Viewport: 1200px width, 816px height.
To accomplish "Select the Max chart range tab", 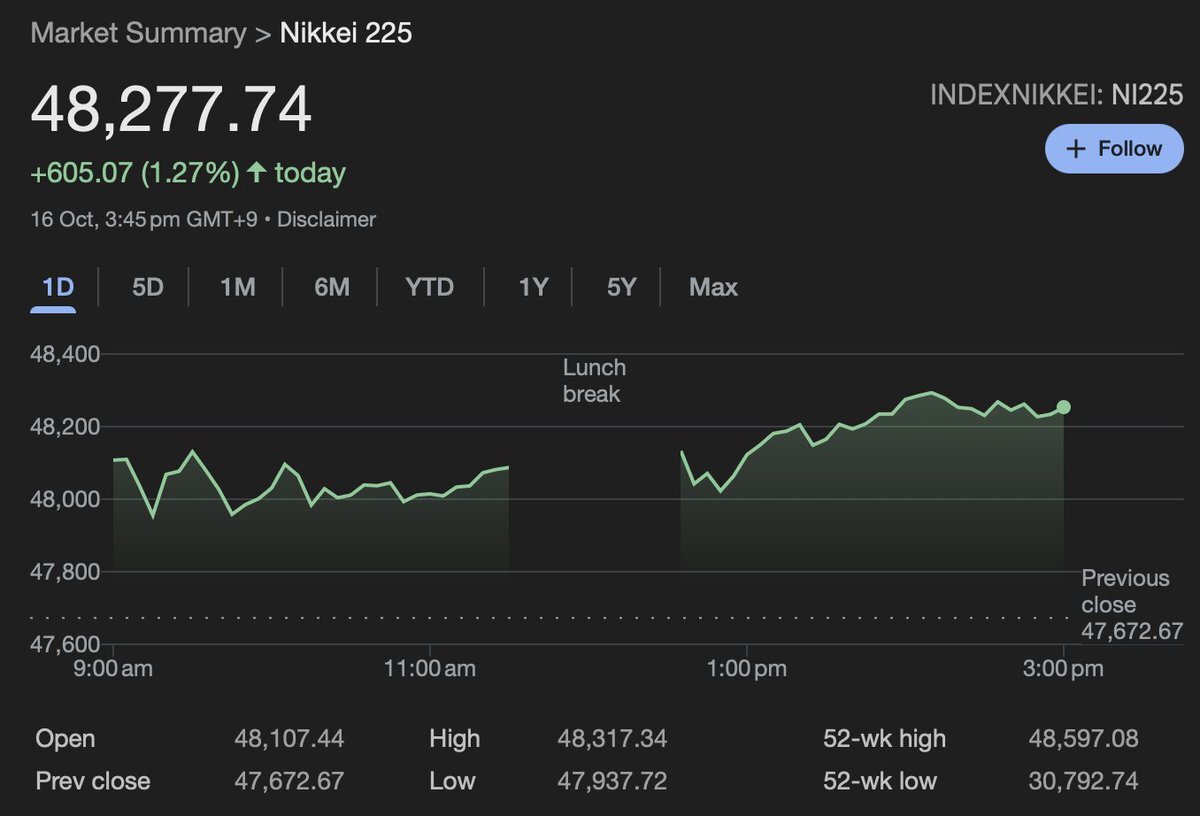I will 713,288.
